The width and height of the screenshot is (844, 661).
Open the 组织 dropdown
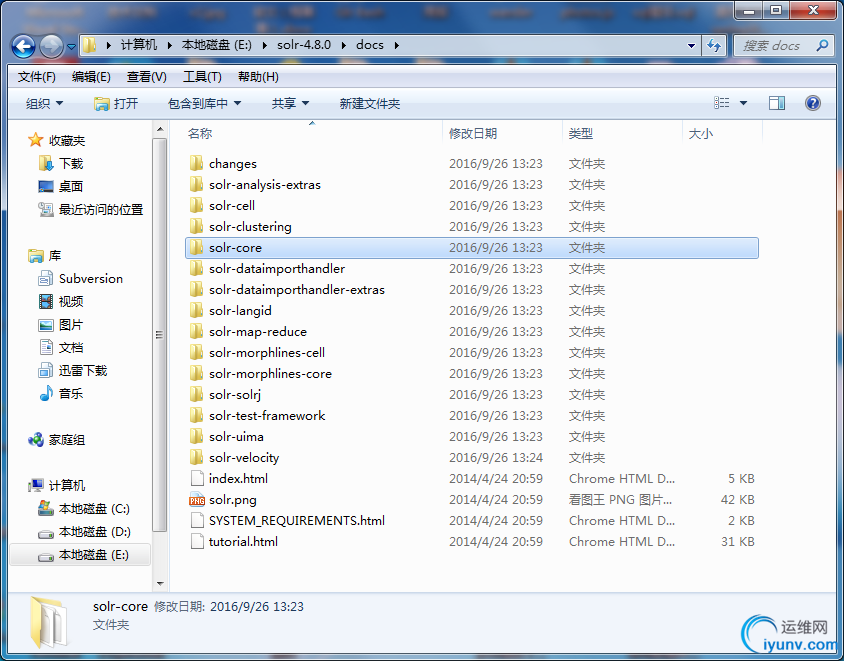click(x=44, y=103)
